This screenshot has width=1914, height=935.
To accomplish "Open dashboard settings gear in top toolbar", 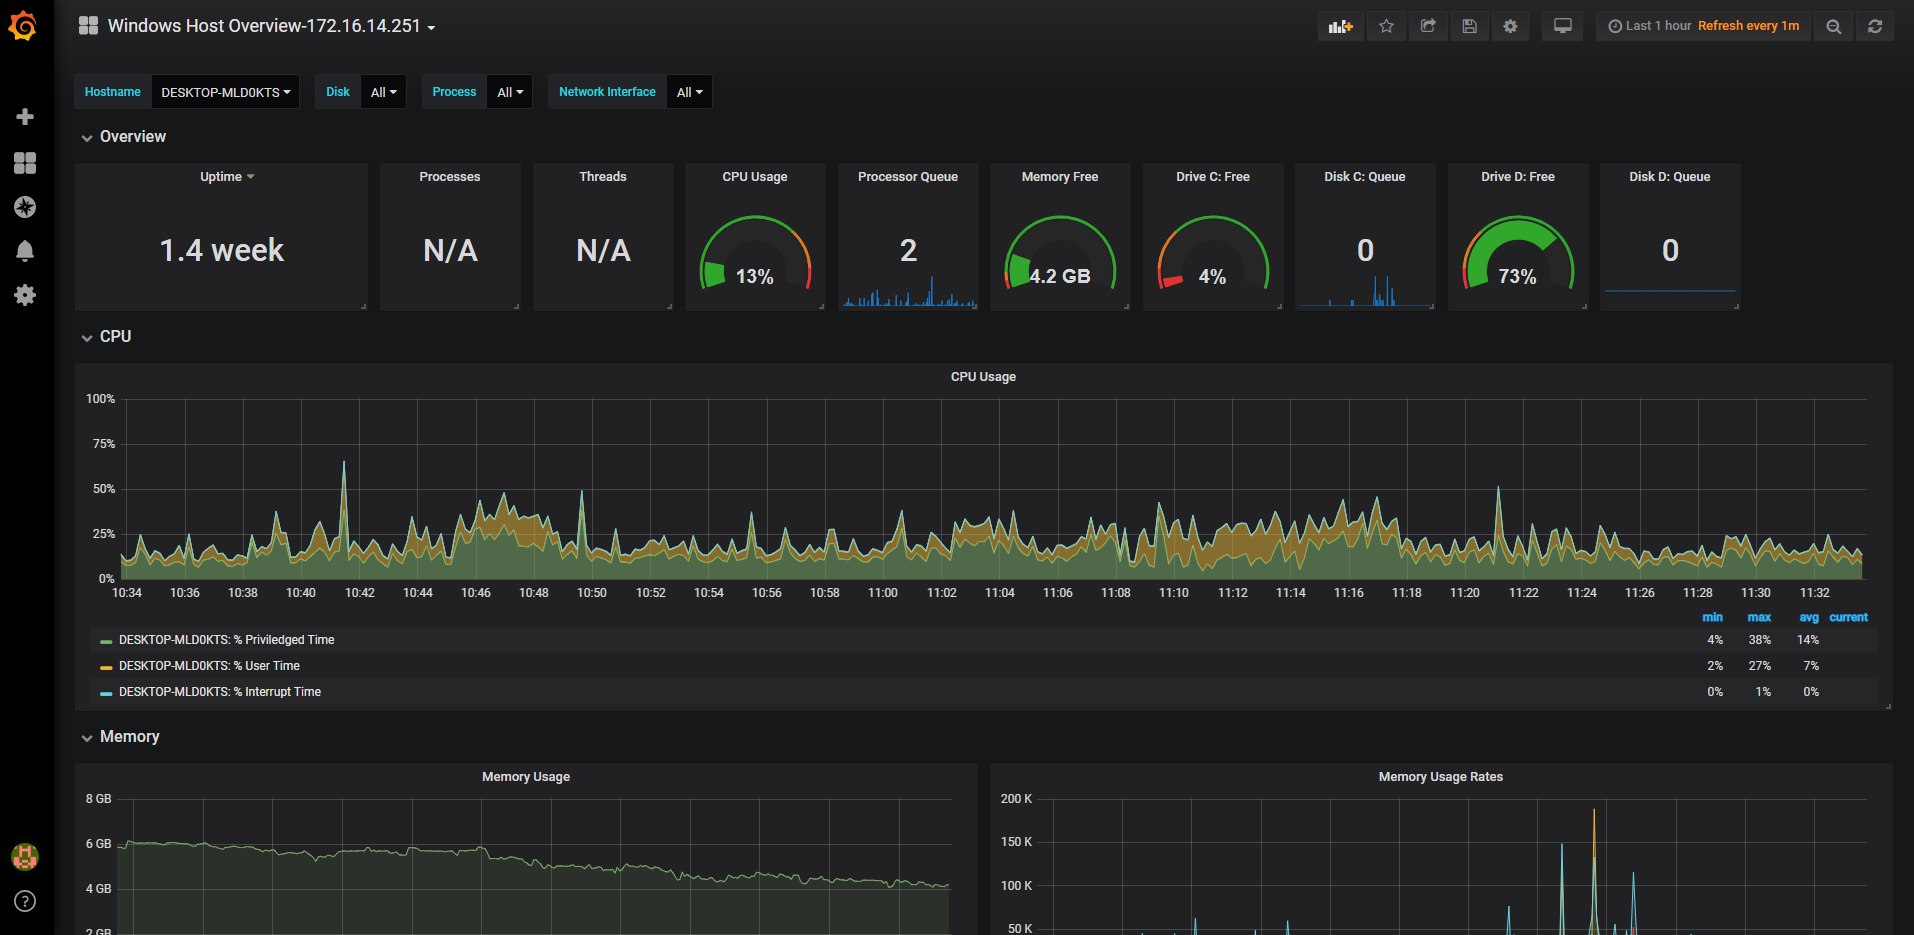I will (x=1510, y=27).
